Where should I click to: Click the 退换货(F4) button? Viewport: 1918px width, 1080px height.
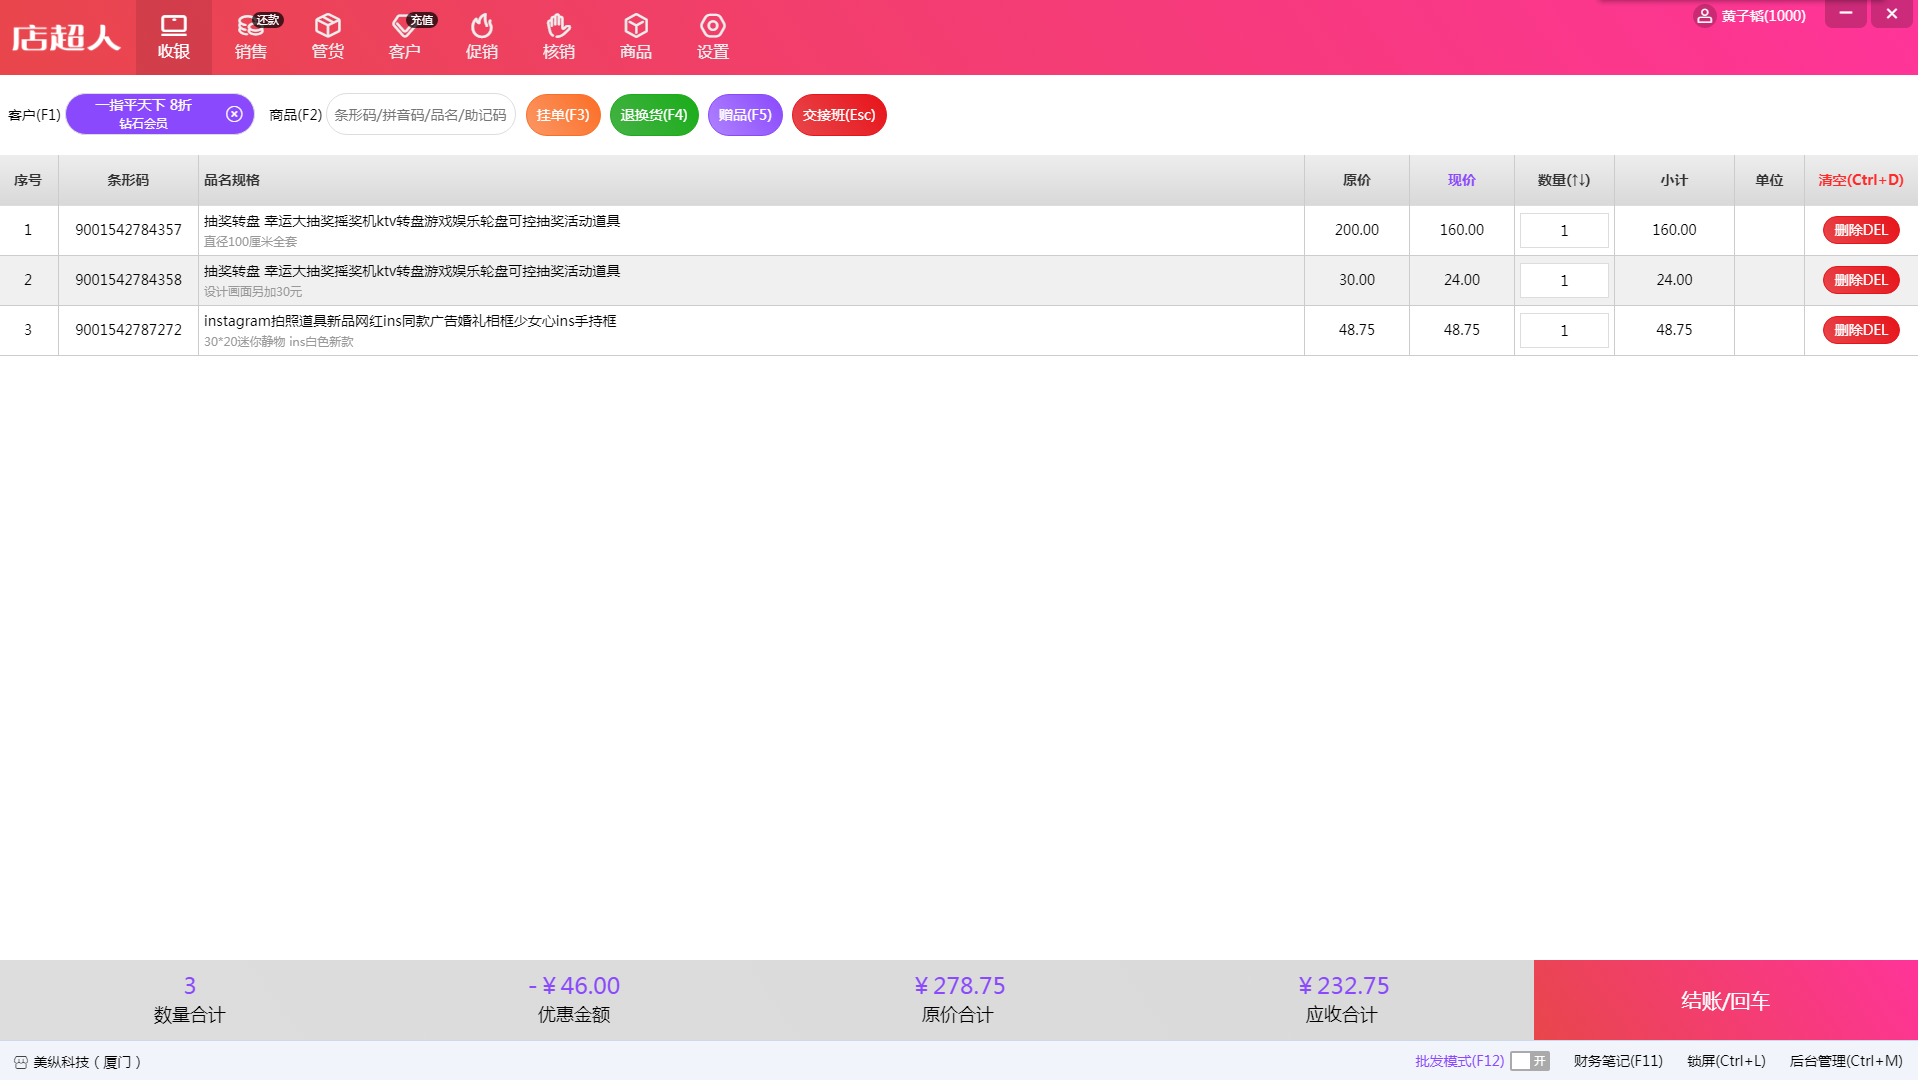click(x=654, y=115)
